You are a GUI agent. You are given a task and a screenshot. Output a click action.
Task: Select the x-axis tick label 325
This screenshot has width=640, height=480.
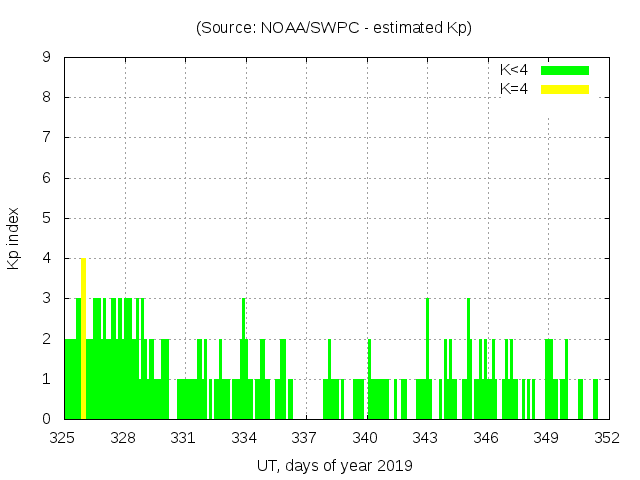63,437
